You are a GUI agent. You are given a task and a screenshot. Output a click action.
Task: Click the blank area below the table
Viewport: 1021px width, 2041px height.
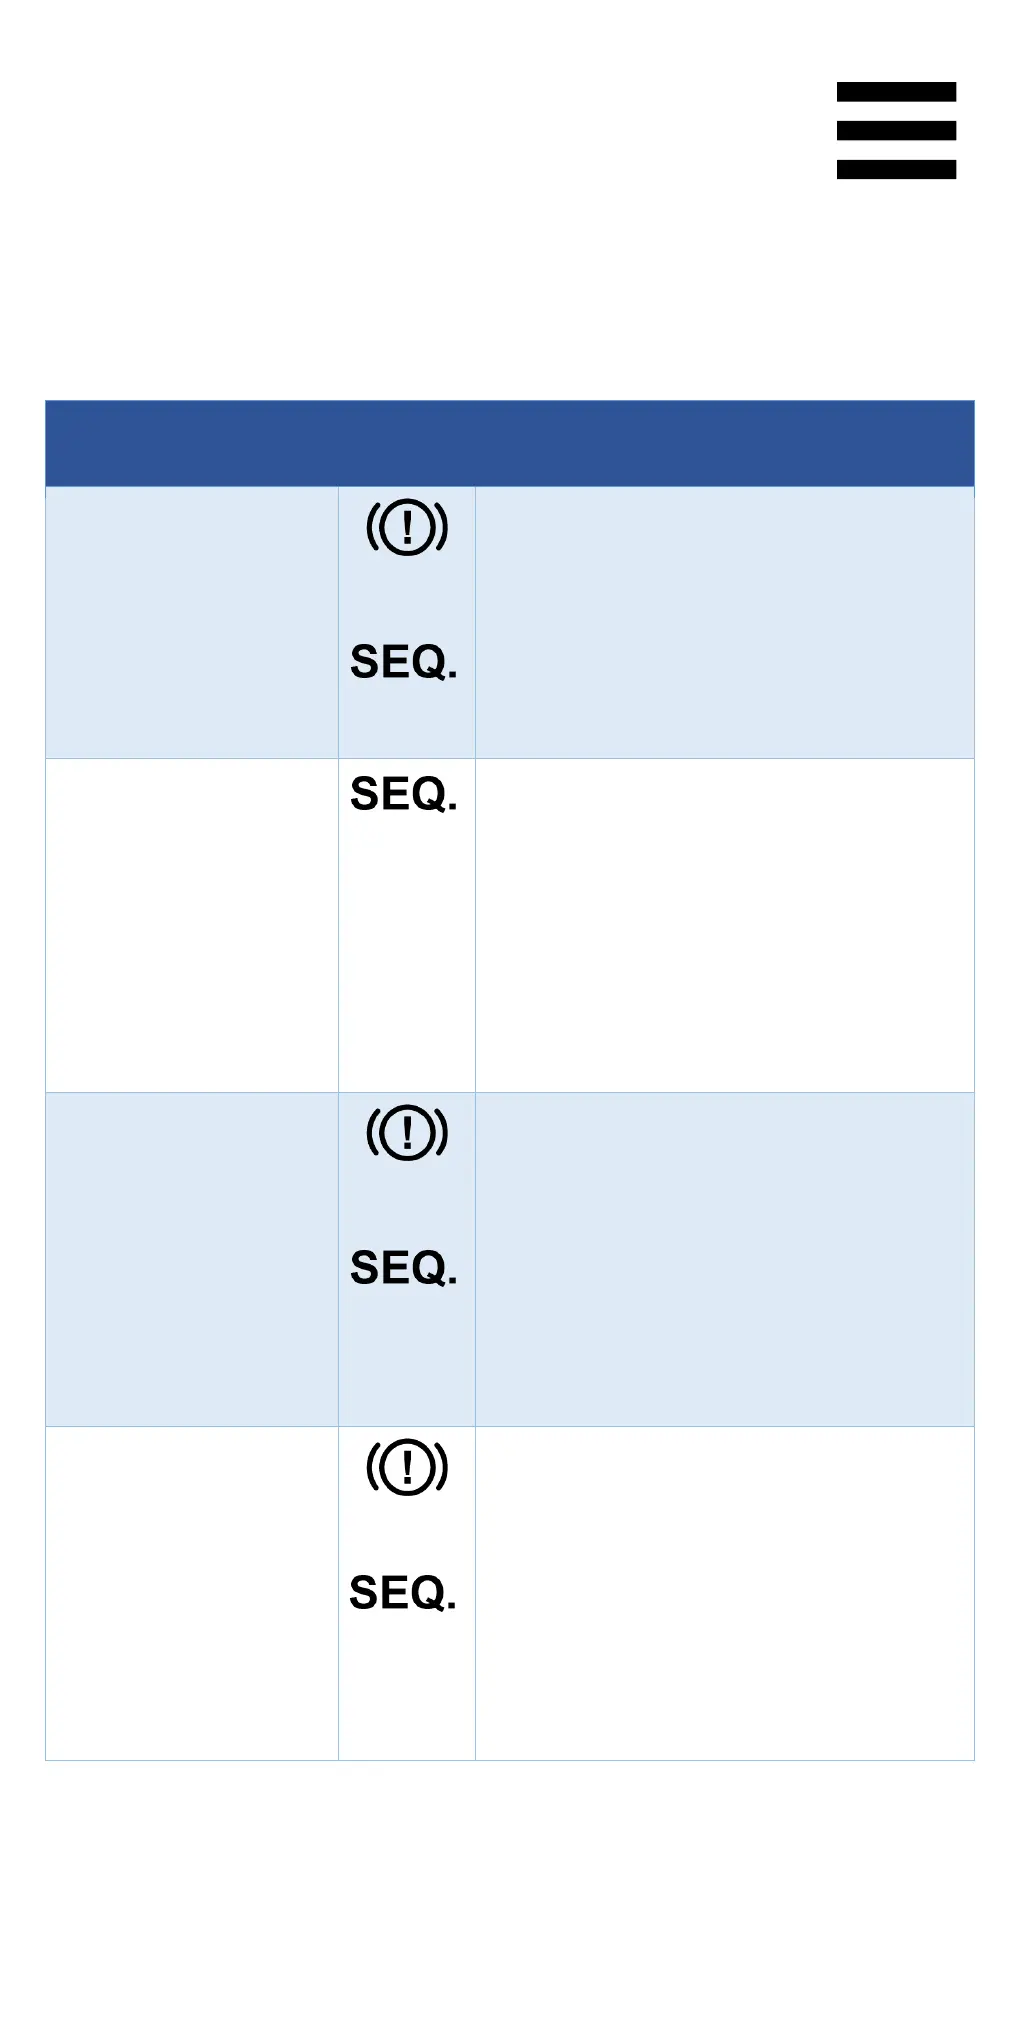510,1900
